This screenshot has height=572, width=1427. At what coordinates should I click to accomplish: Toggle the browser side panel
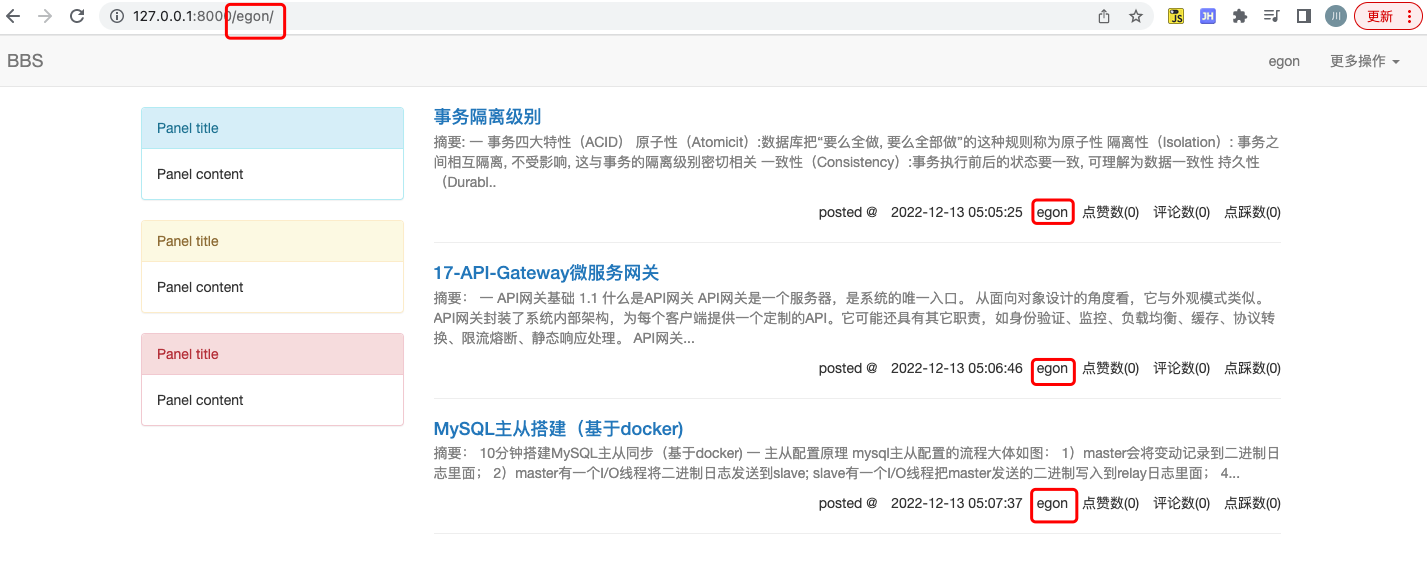click(x=1303, y=16)
